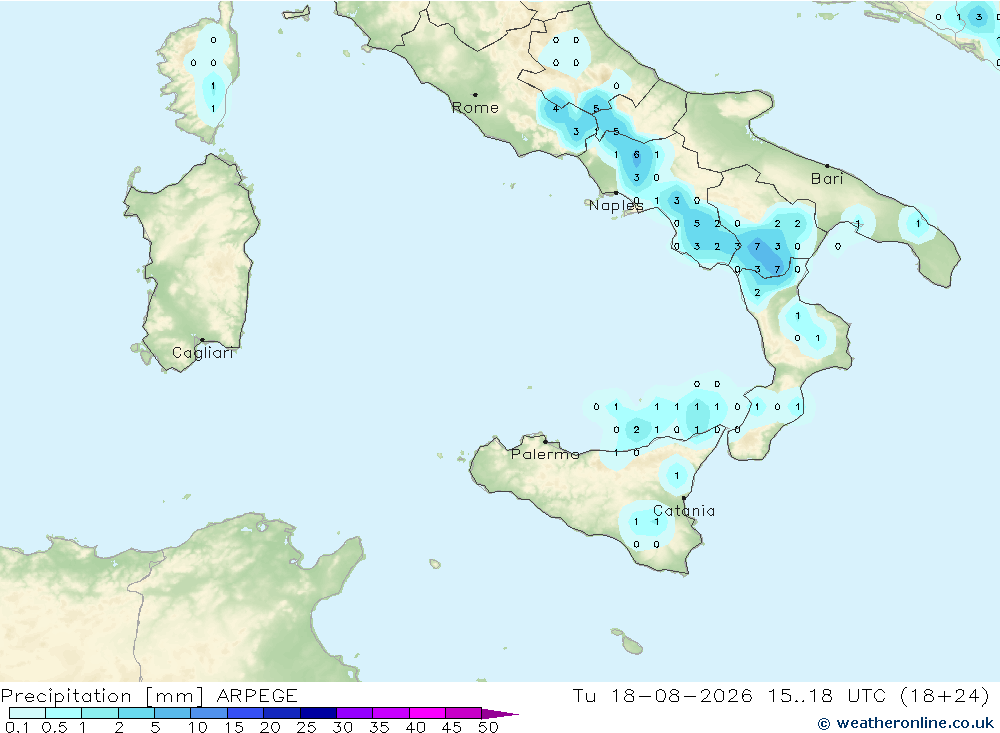Image resolution: width=1000 pixels, height=733 pixels.
Task: Select the 35–40 mm legend color swatch
Action: [x=391, y=713]
